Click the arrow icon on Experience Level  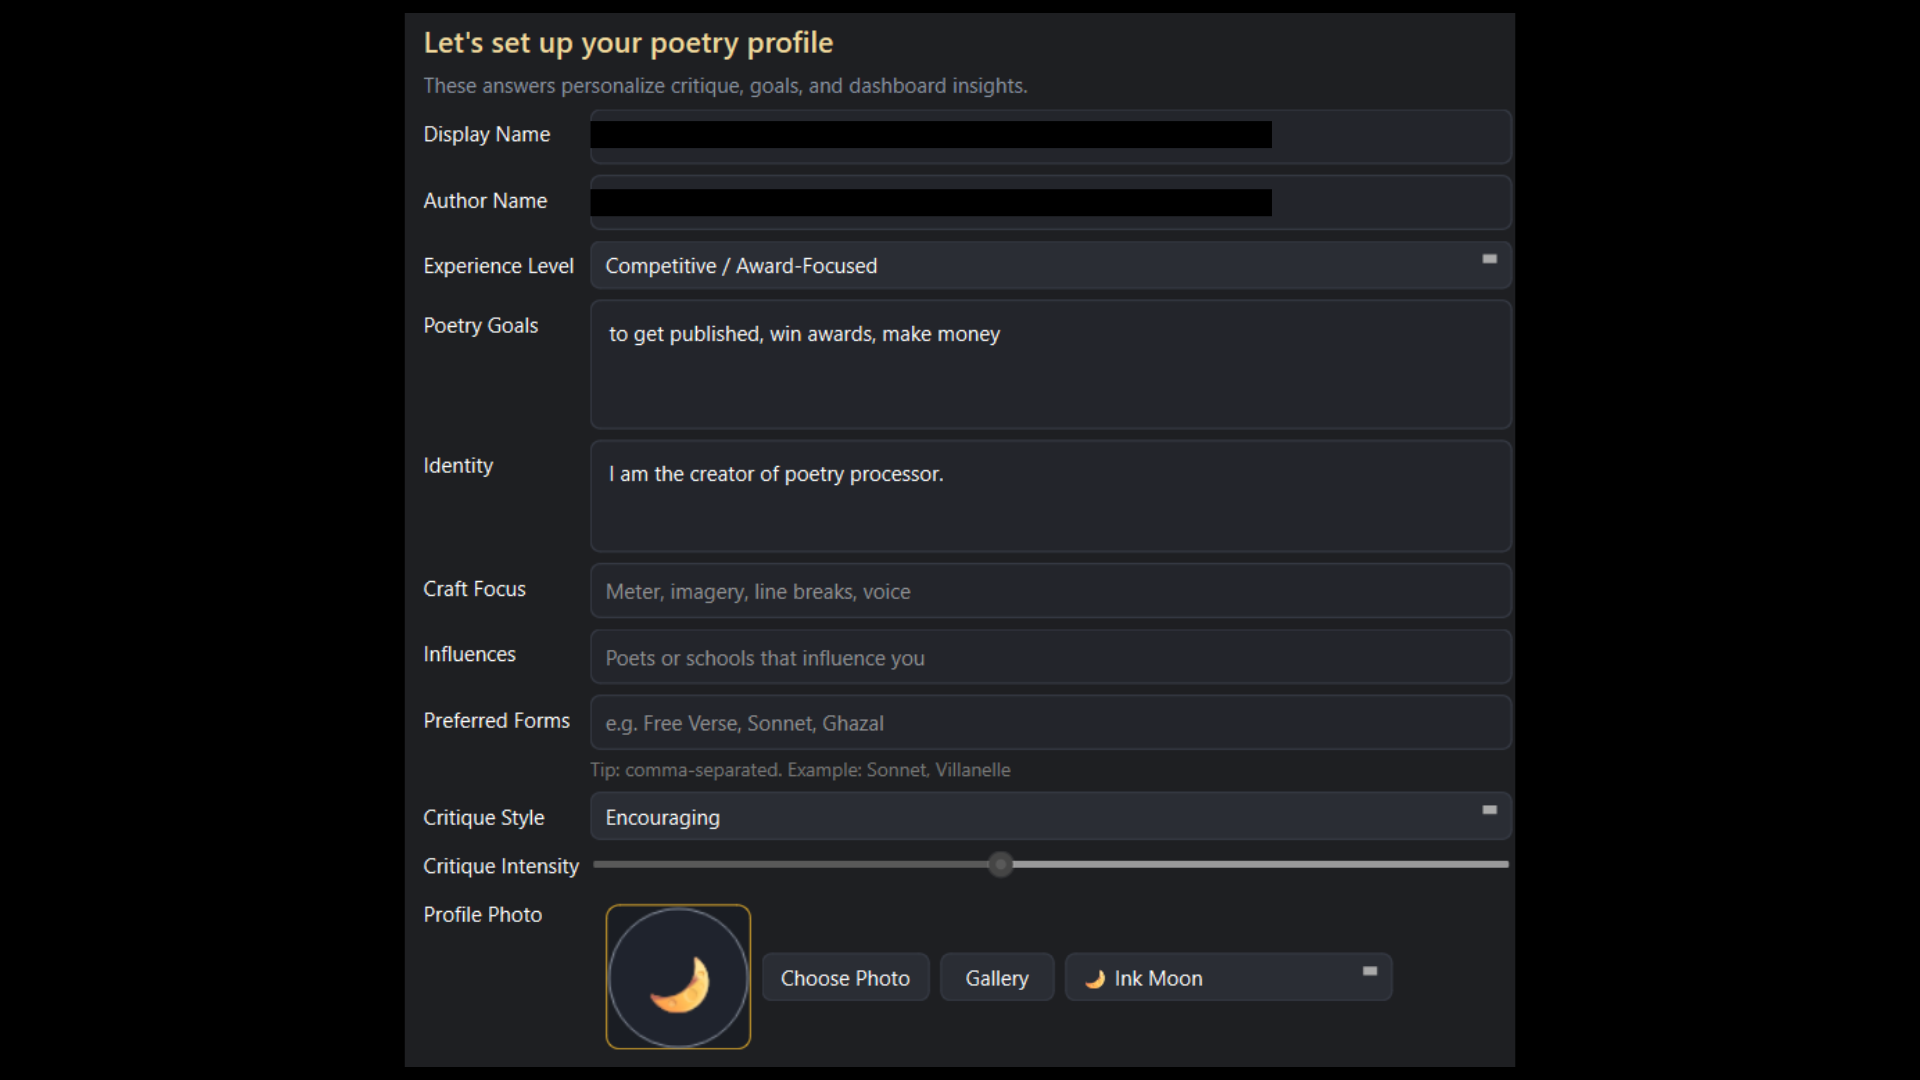tap(1489, 259)
